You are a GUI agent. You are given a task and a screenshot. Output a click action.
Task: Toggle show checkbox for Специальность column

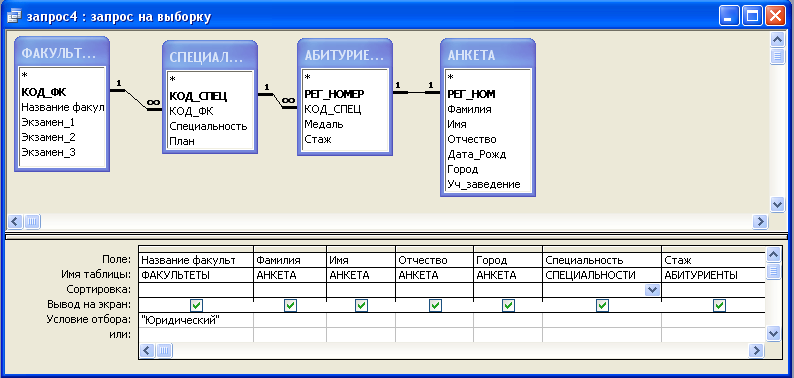point(602,305)
